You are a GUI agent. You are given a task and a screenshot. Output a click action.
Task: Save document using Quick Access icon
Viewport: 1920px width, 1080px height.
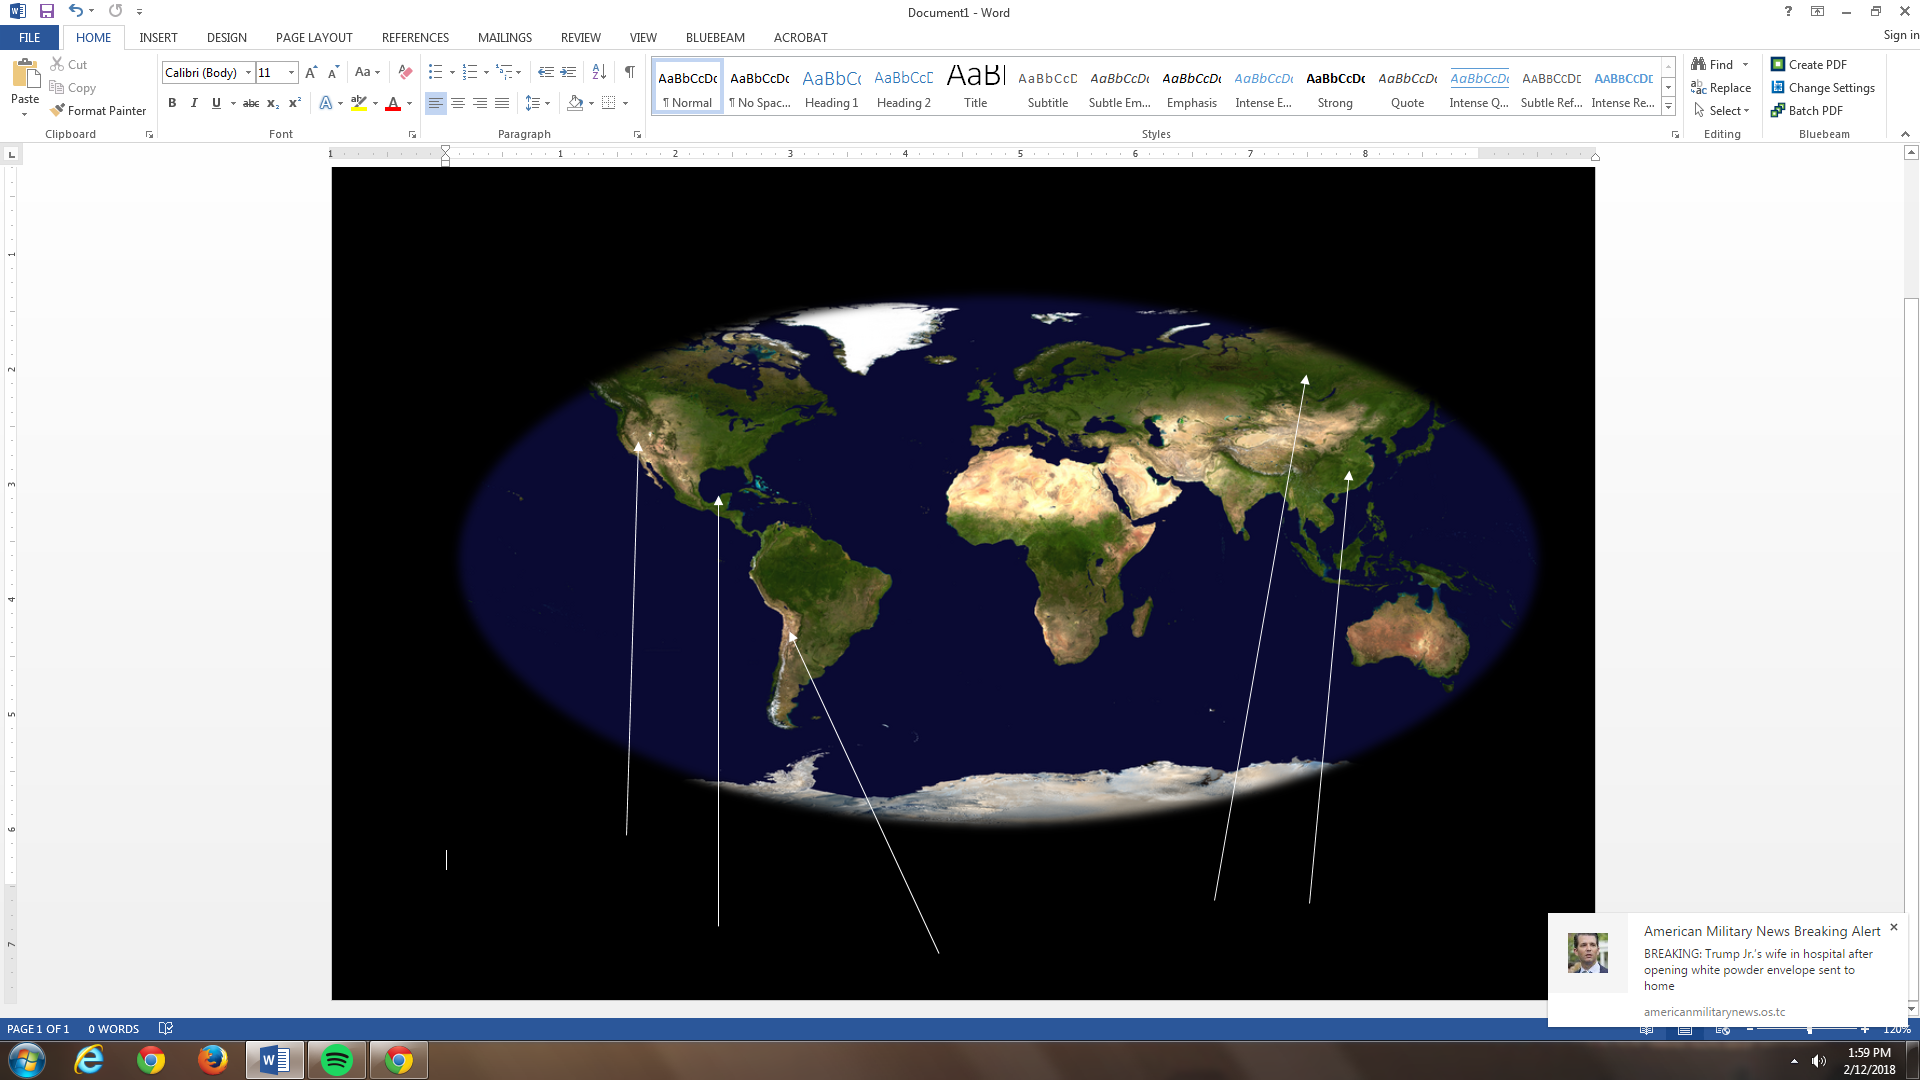pyautogui.click(x=47, y=11)
